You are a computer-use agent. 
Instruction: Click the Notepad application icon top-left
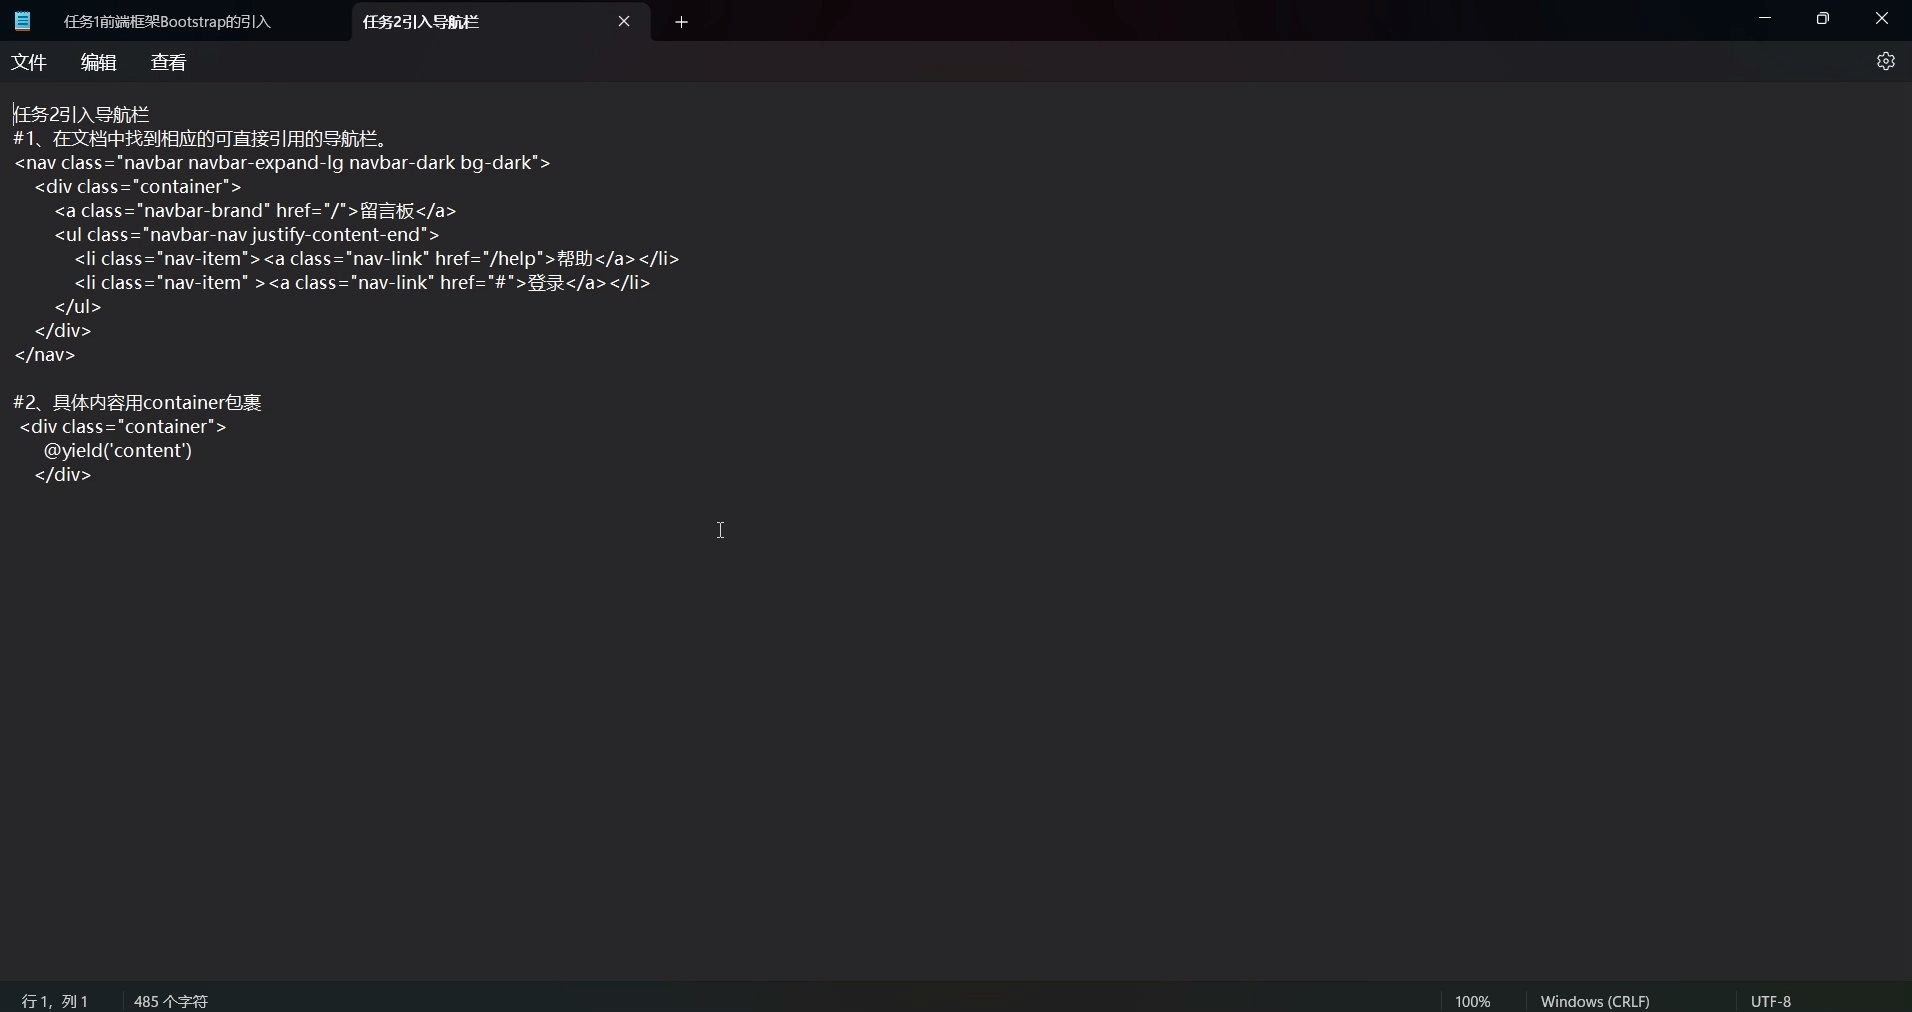[x=21, y=21]
